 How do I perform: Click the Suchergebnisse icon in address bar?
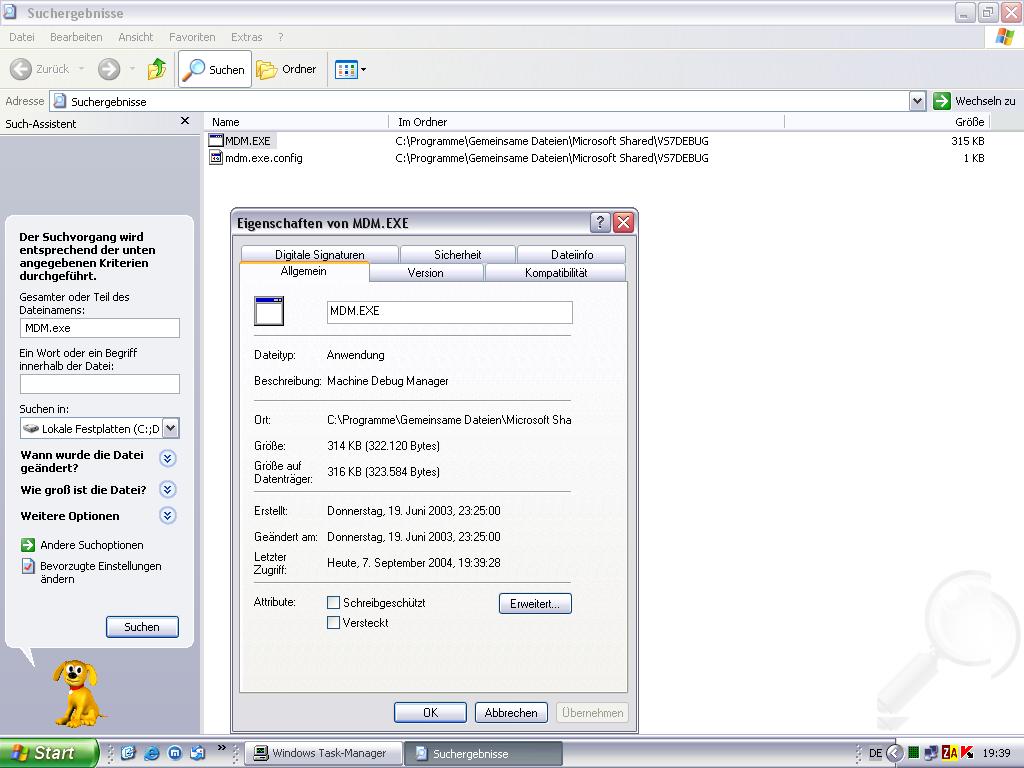click(60, 101)
